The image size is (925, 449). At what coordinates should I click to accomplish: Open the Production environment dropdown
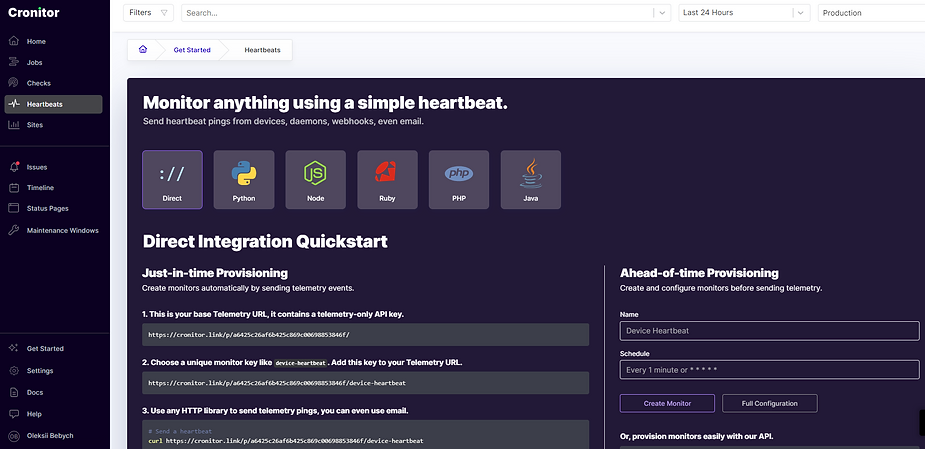[x=871, y=12]
